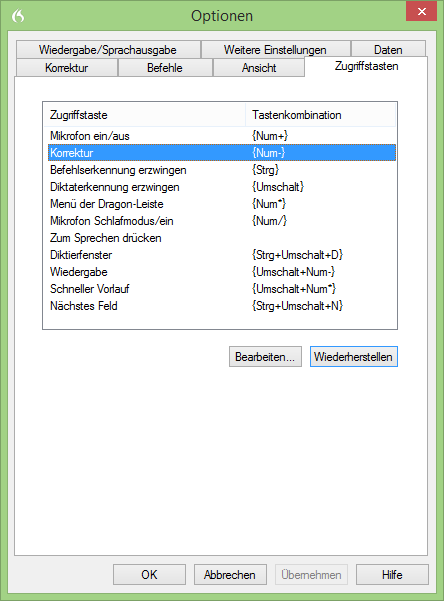Select the Zum Sprechen drücken entry
Image resolution: width=444 pixels, height=601 pixels.
pos(222,238)
